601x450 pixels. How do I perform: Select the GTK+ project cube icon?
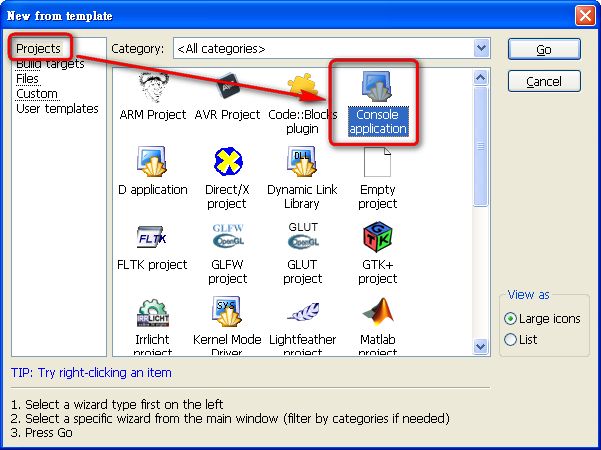[x=378, y=236]
